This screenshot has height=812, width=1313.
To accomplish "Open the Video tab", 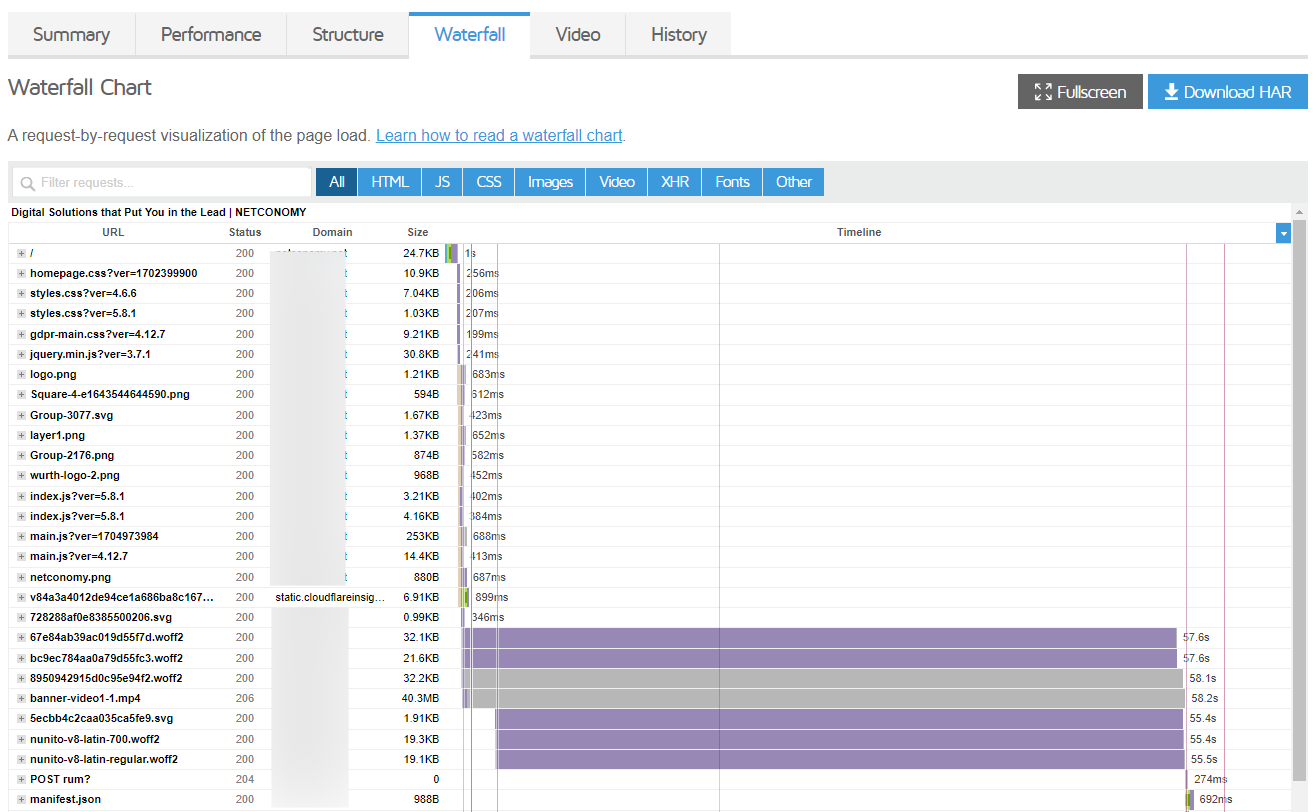I will (577, 34).
